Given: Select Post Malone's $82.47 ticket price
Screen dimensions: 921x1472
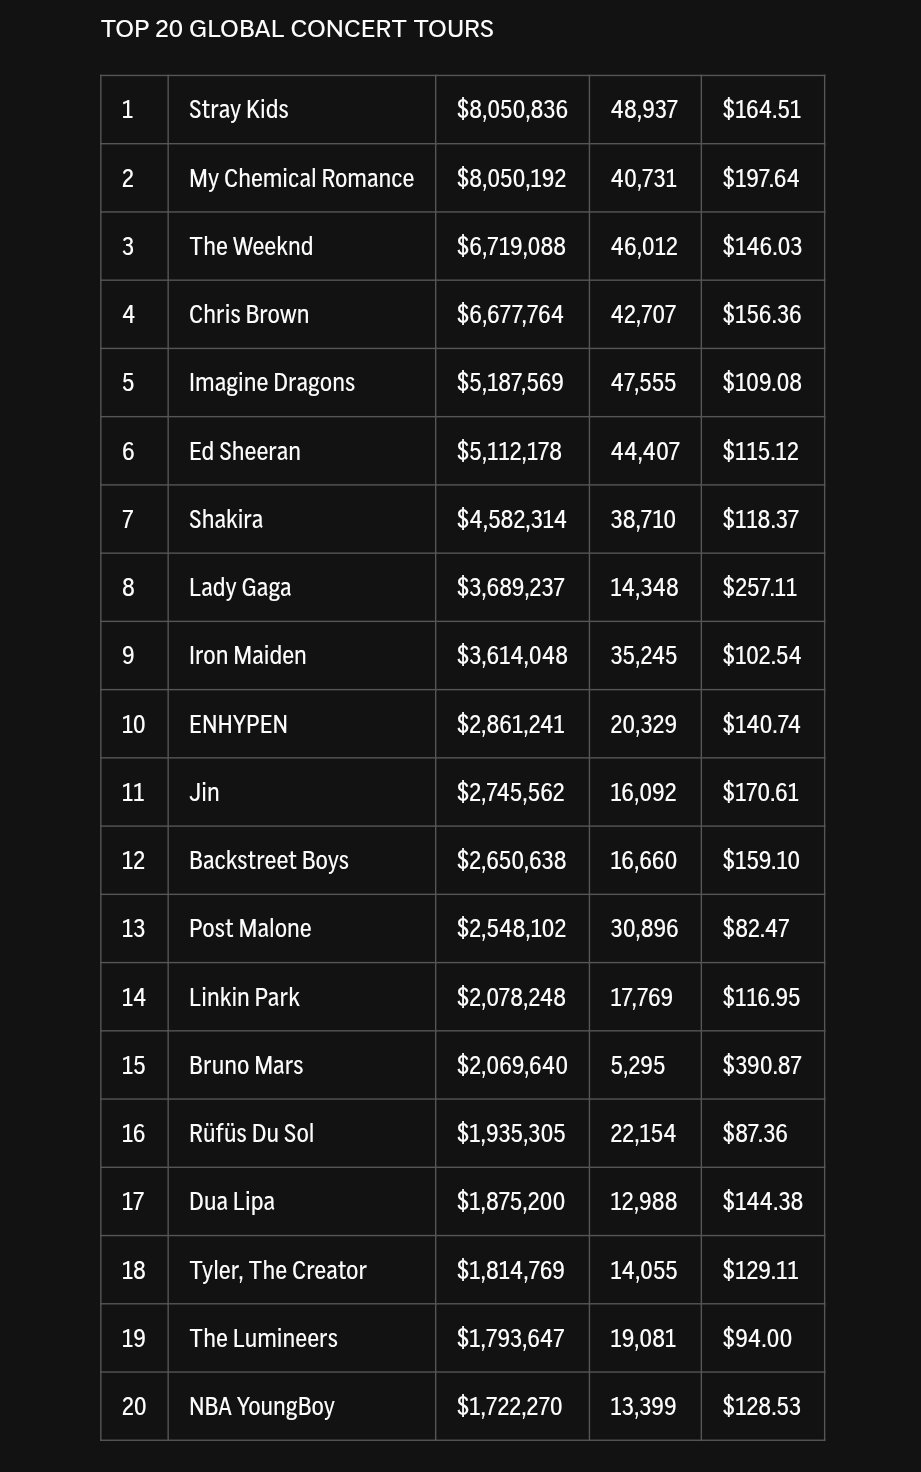Looking at the screenshot, I should [x=756, y=928].
